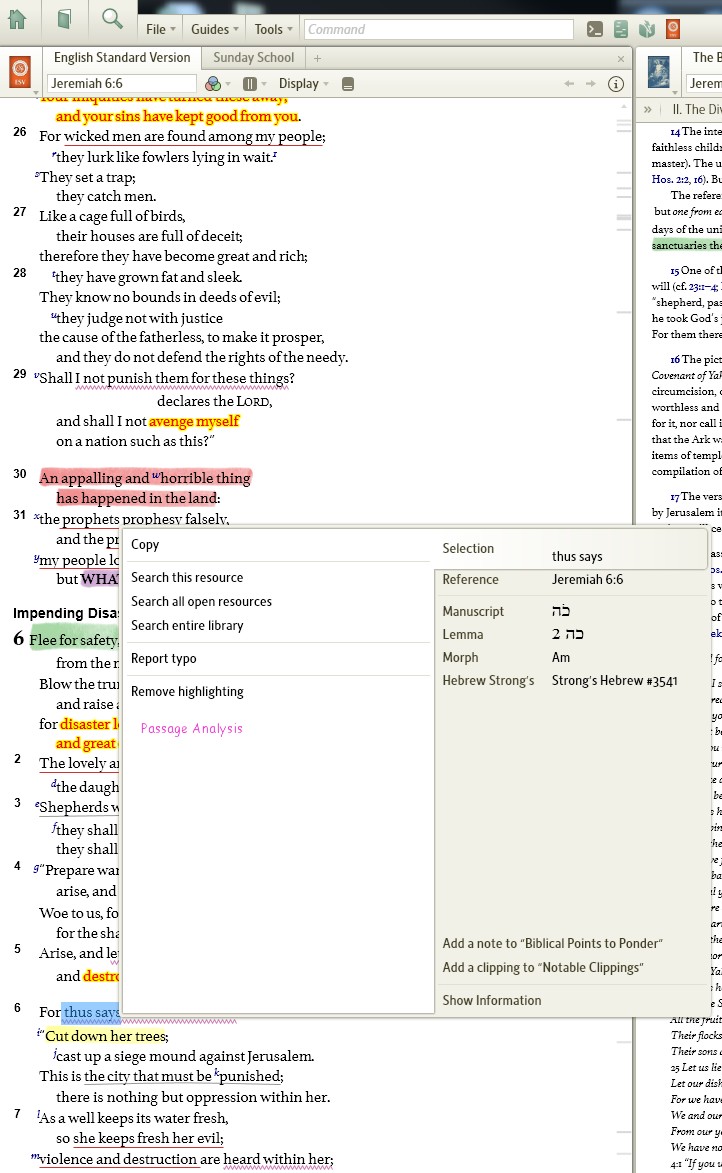
Task: Select the Morph Am row
Action: tap(572, 658)
